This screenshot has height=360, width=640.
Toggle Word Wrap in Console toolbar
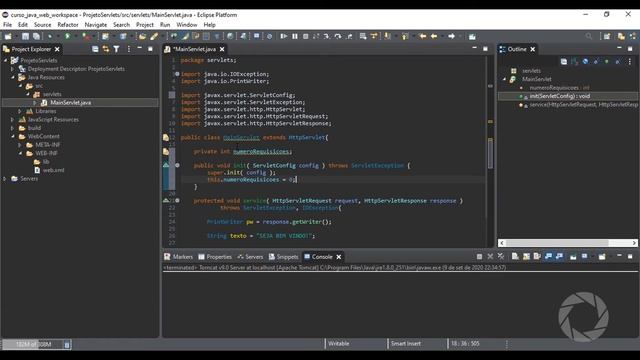coord(537,257)
